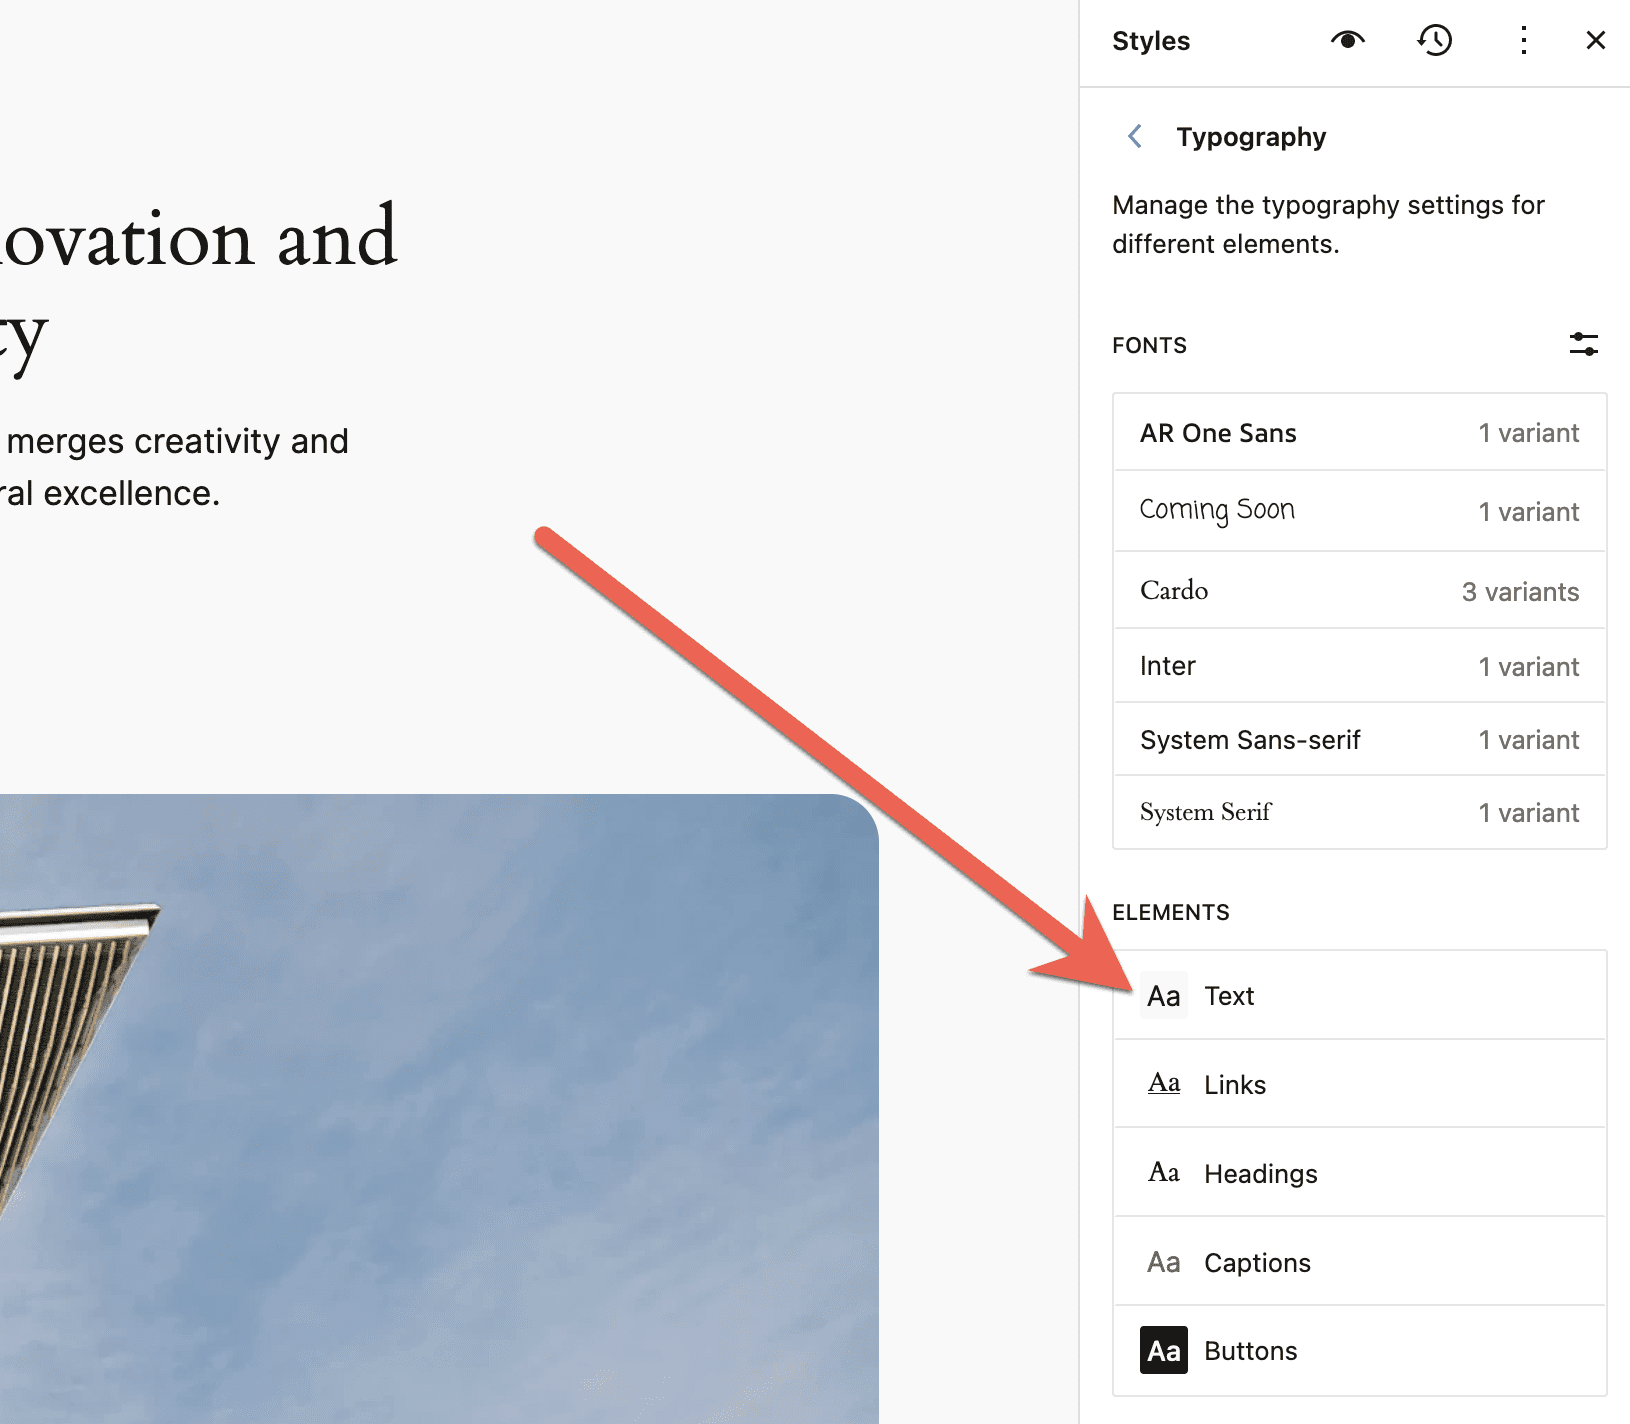This screenshot has width=1630, height=1424.
Task: Open style revisions history icon
Action: pyautogui.click(x=1435, y=40)
